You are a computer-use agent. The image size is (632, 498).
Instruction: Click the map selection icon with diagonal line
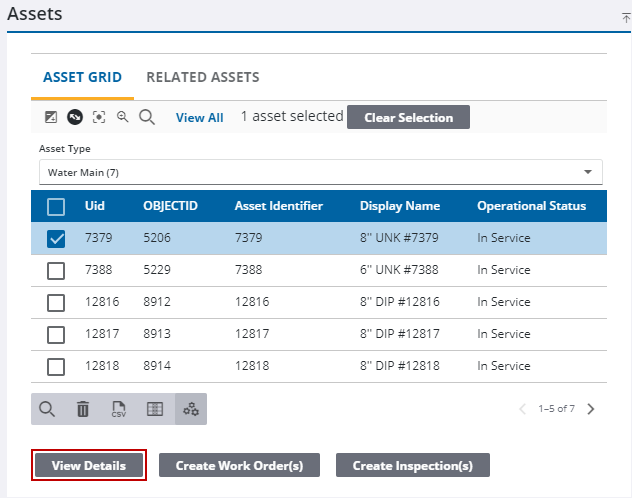(x=51, y=117)
